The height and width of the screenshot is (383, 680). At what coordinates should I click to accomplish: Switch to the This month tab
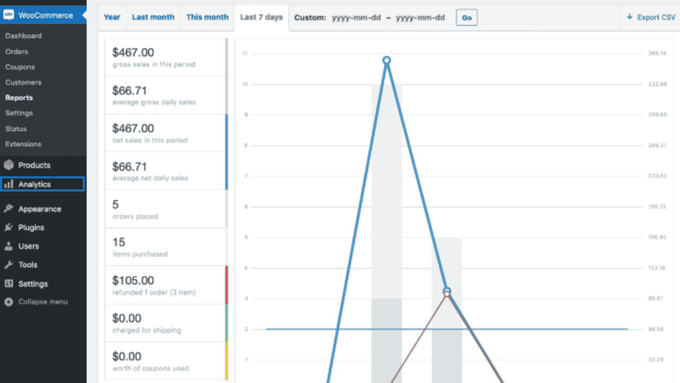pyautogui.click(x=207, y=17)
